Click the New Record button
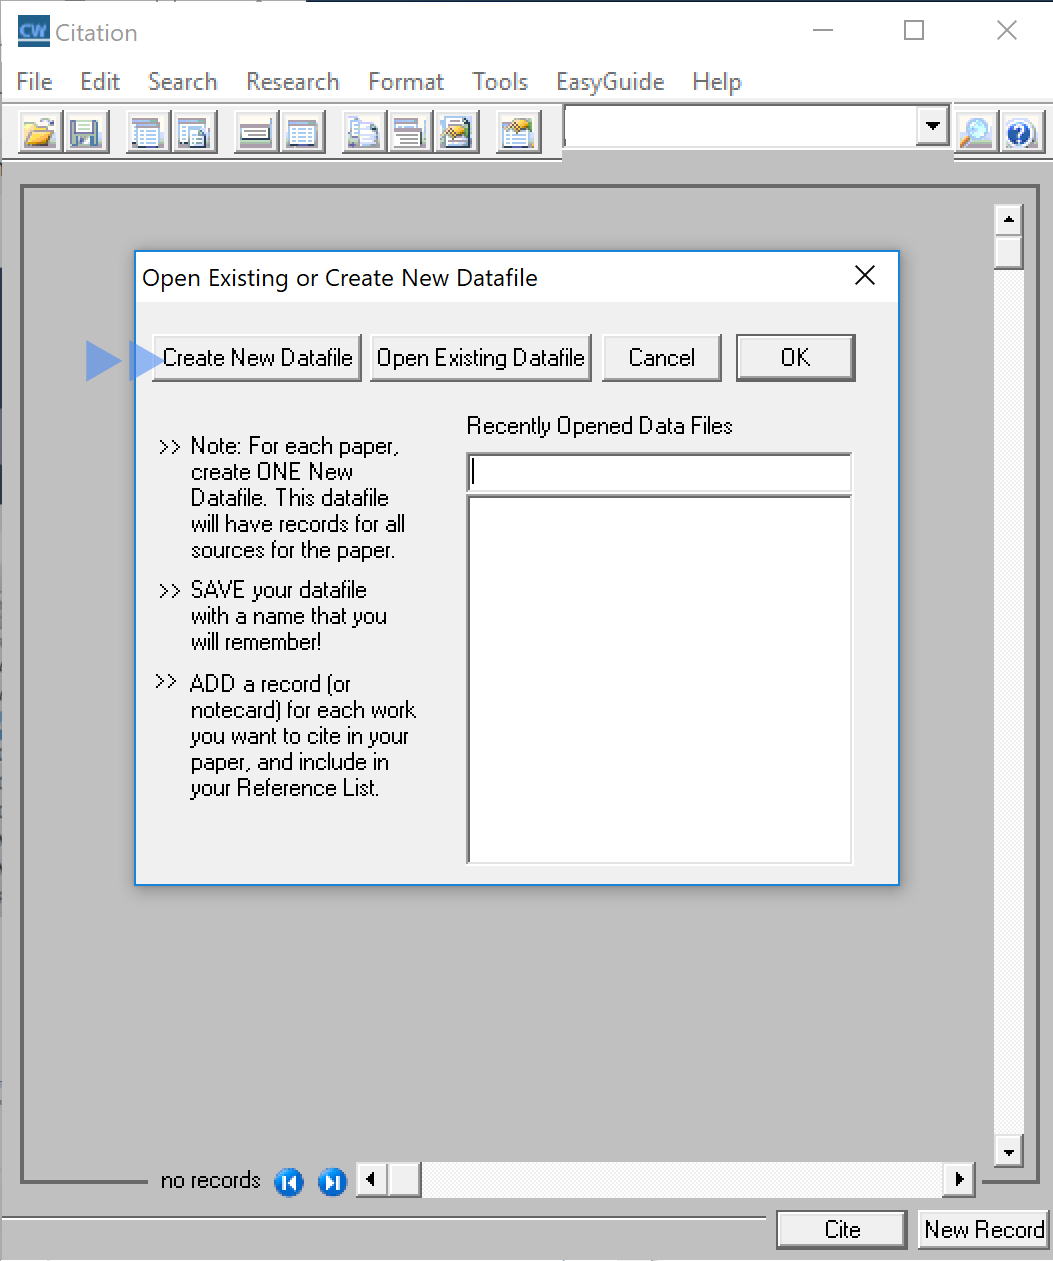The width and height of the screenshot is (1053, 1261). (x=983, y=1229)
